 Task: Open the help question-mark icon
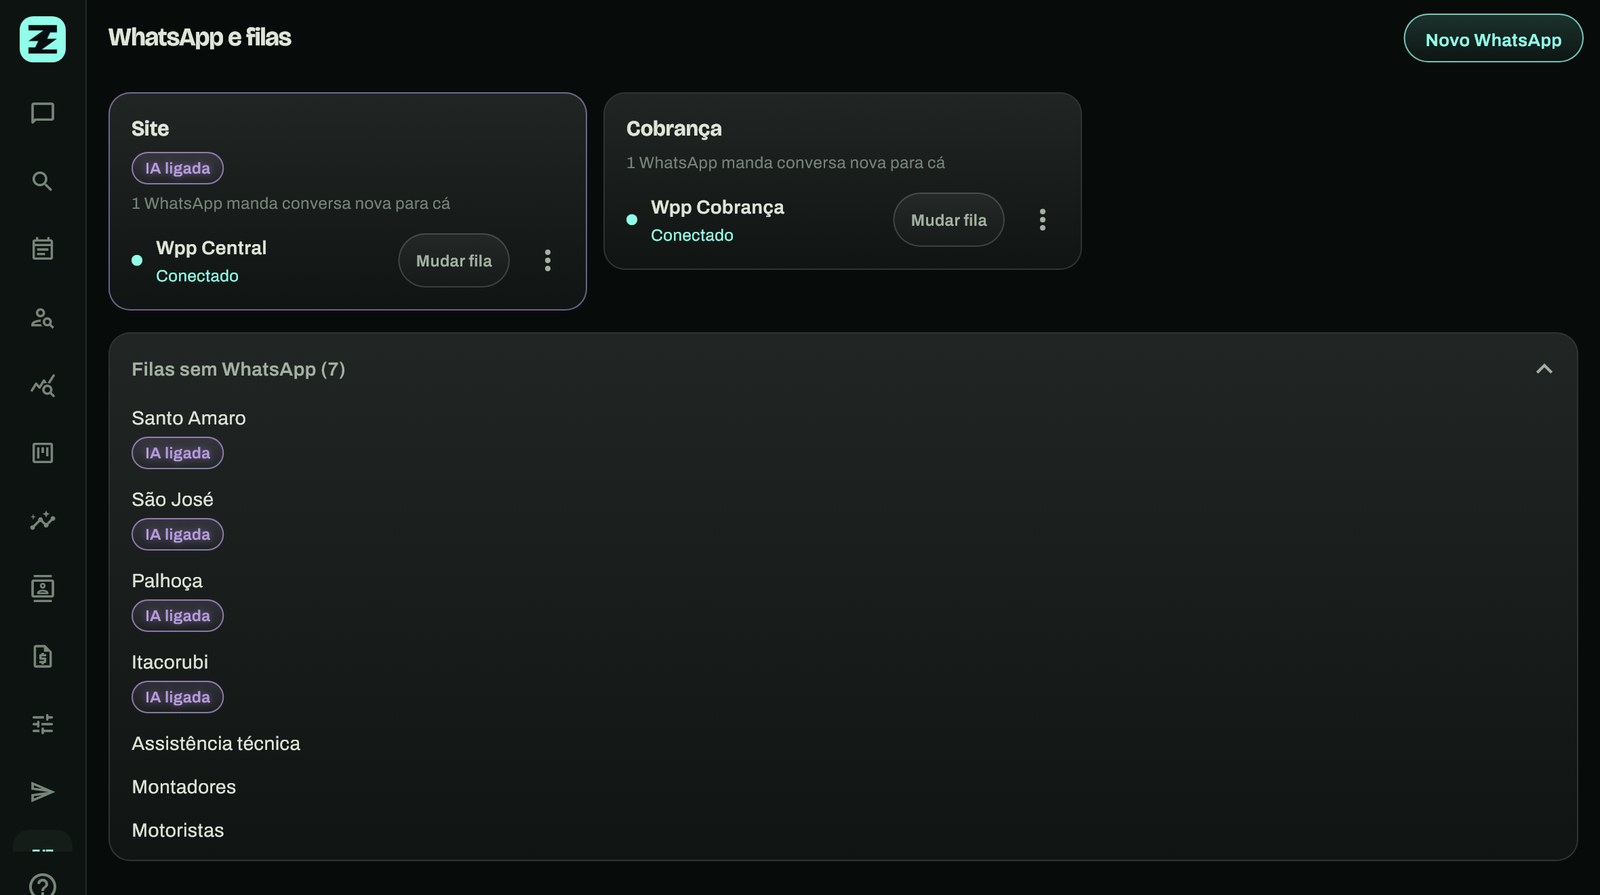click(42, 885)
